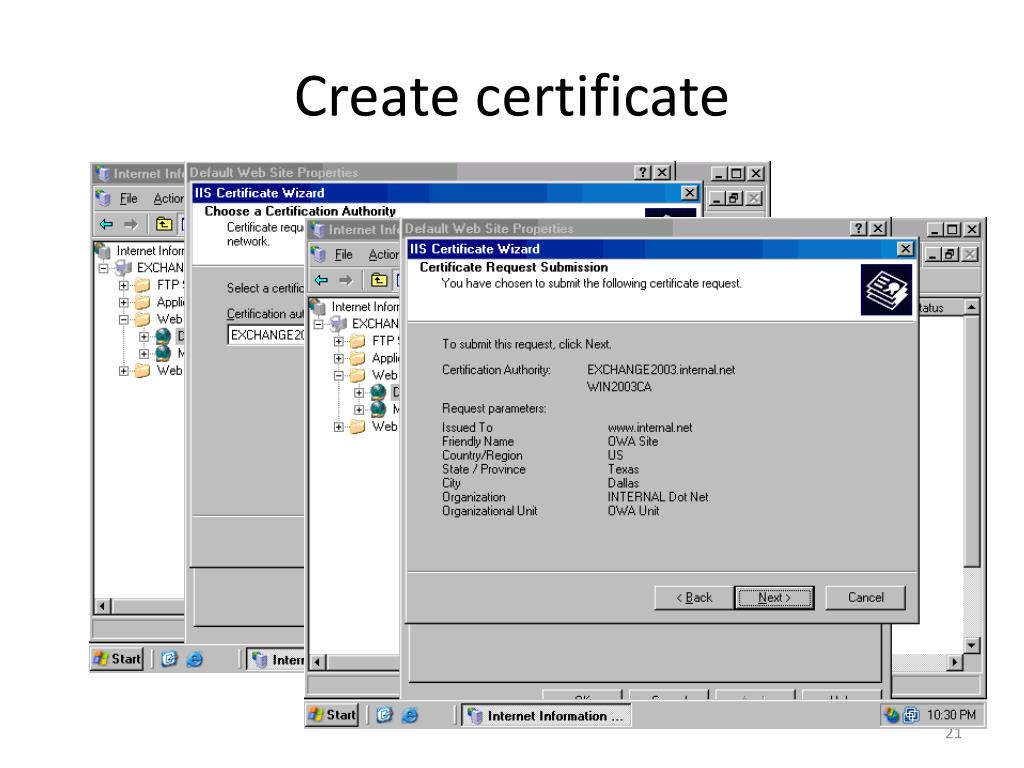This screenshot has height=768, width=1024.
Task: Click the M web site globe icon in the front tree
Action: click(378, 409)
